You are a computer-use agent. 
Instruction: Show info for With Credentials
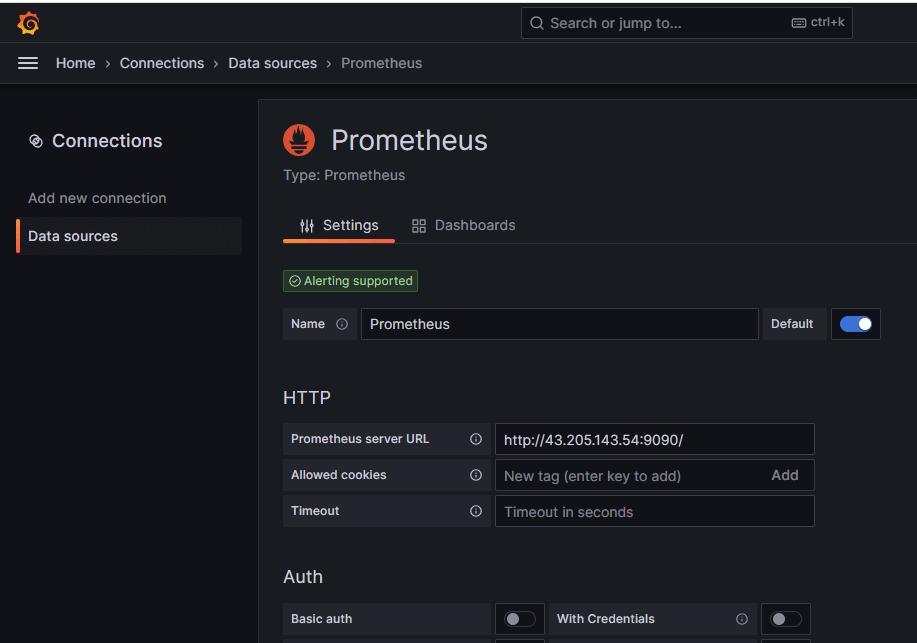pos(742,619)
